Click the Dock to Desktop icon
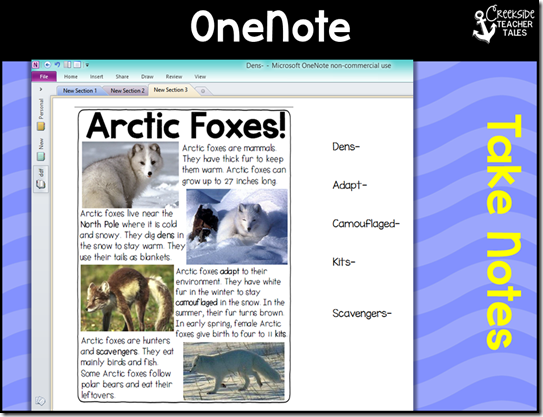 click(x=68, y=65)
